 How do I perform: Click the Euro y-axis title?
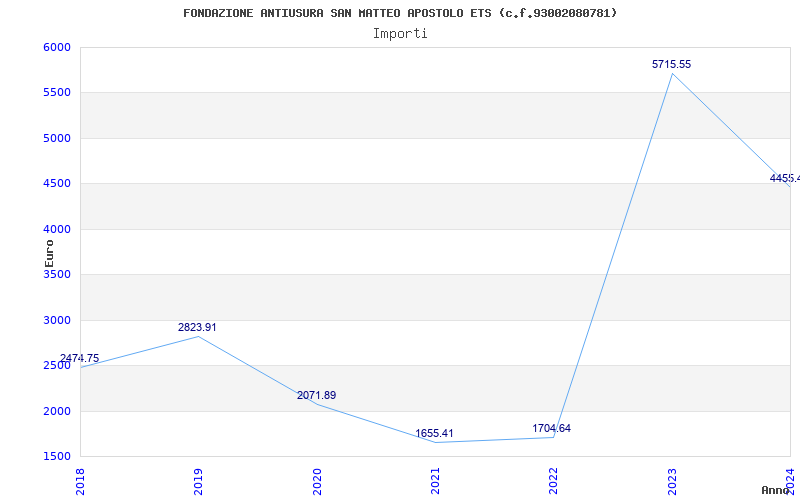pyautogui.click(x=49, y=253)
